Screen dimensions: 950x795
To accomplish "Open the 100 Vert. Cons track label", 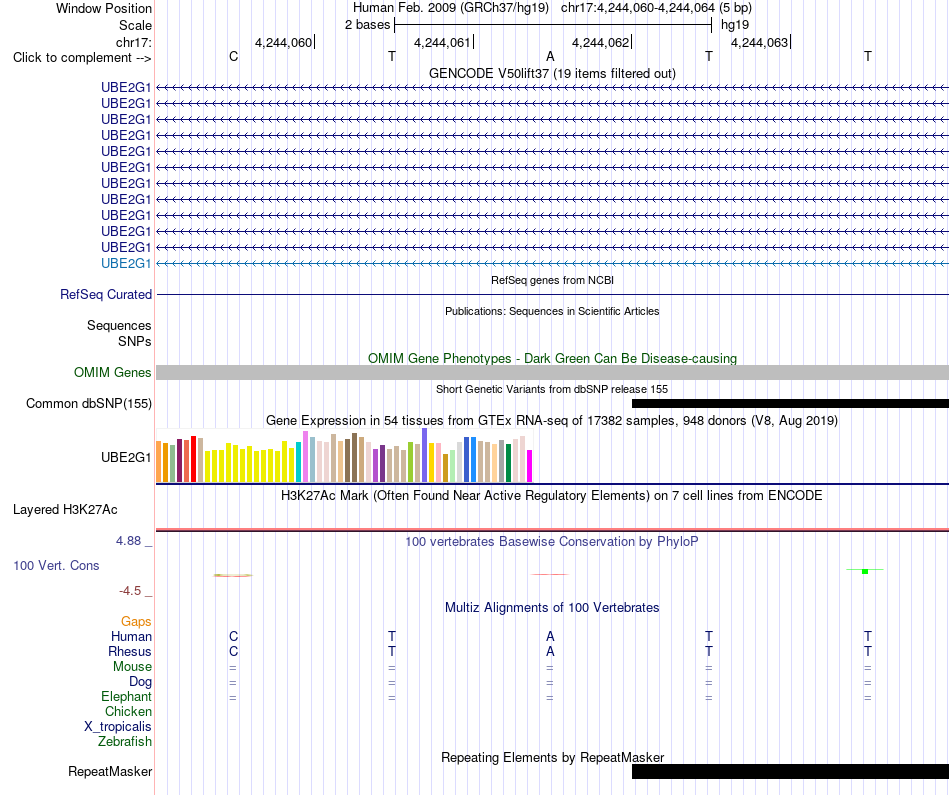I will (x=56, y=565).
